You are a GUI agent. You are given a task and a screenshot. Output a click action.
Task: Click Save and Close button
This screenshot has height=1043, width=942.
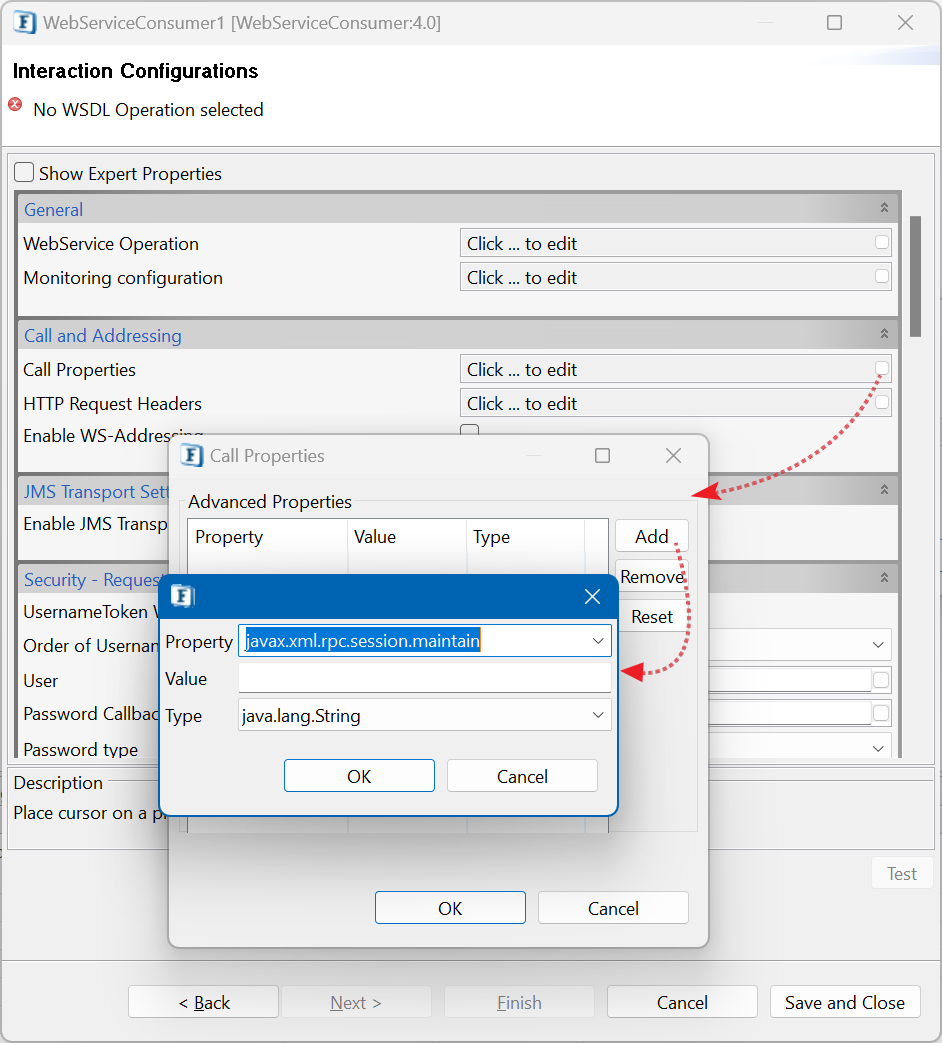tap(844, 1002)
